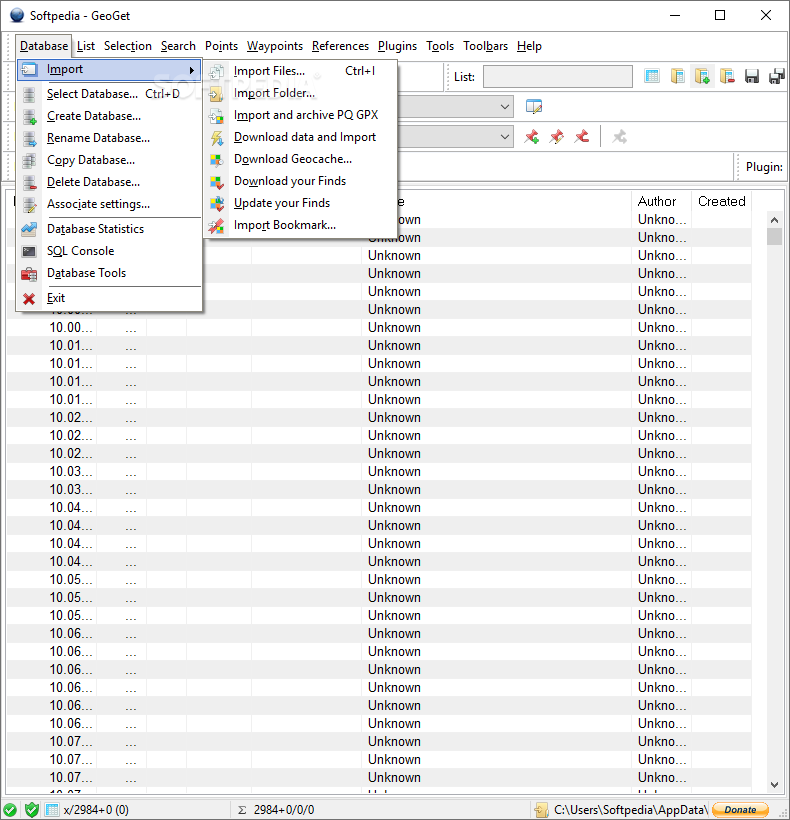Screen dimensions: 790x820
Task: Choose Delete Database... entry
Action: 109,181
